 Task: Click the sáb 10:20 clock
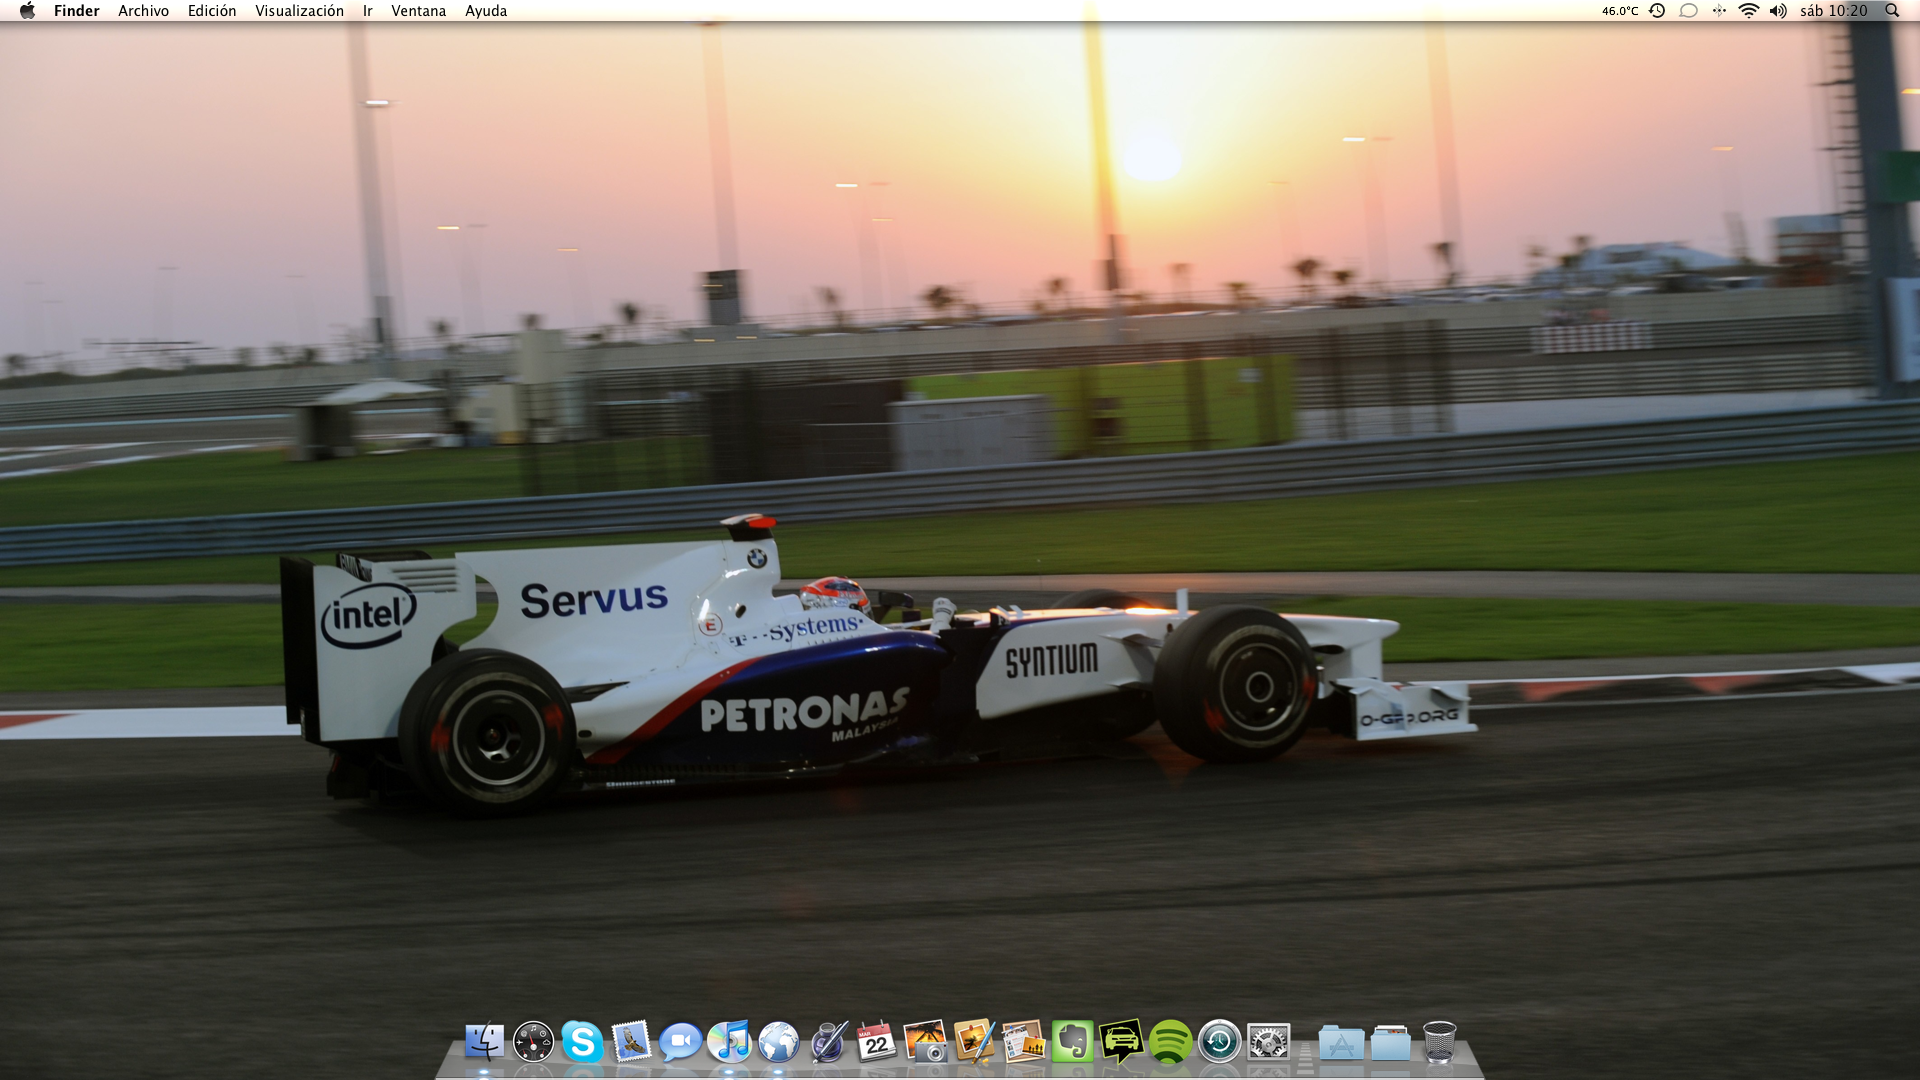coord(1833,11)
